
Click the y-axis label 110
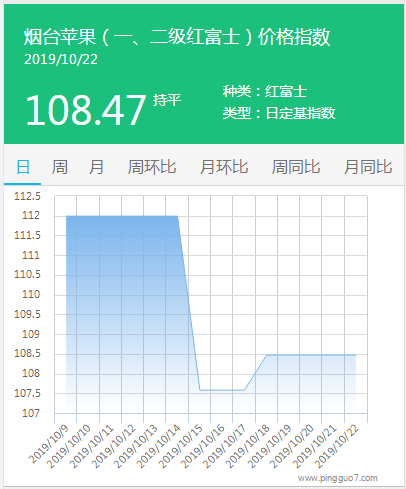pyautogui.click(x=31, y=294)
